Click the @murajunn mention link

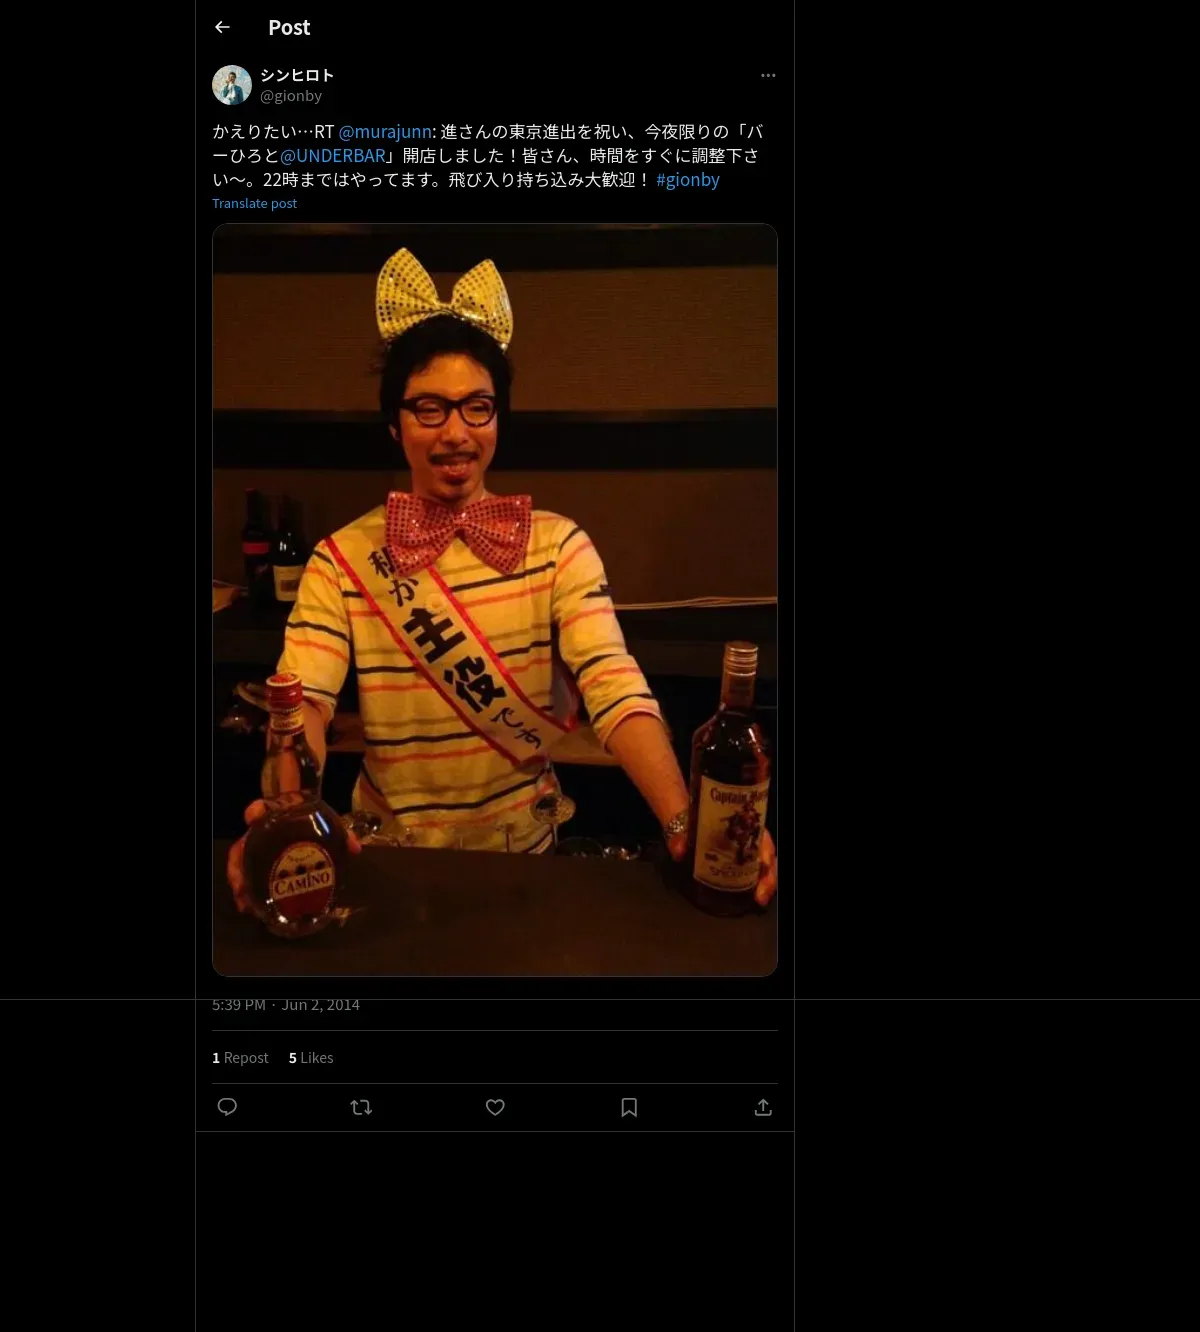pyautogui.click(x=385, y=131)
